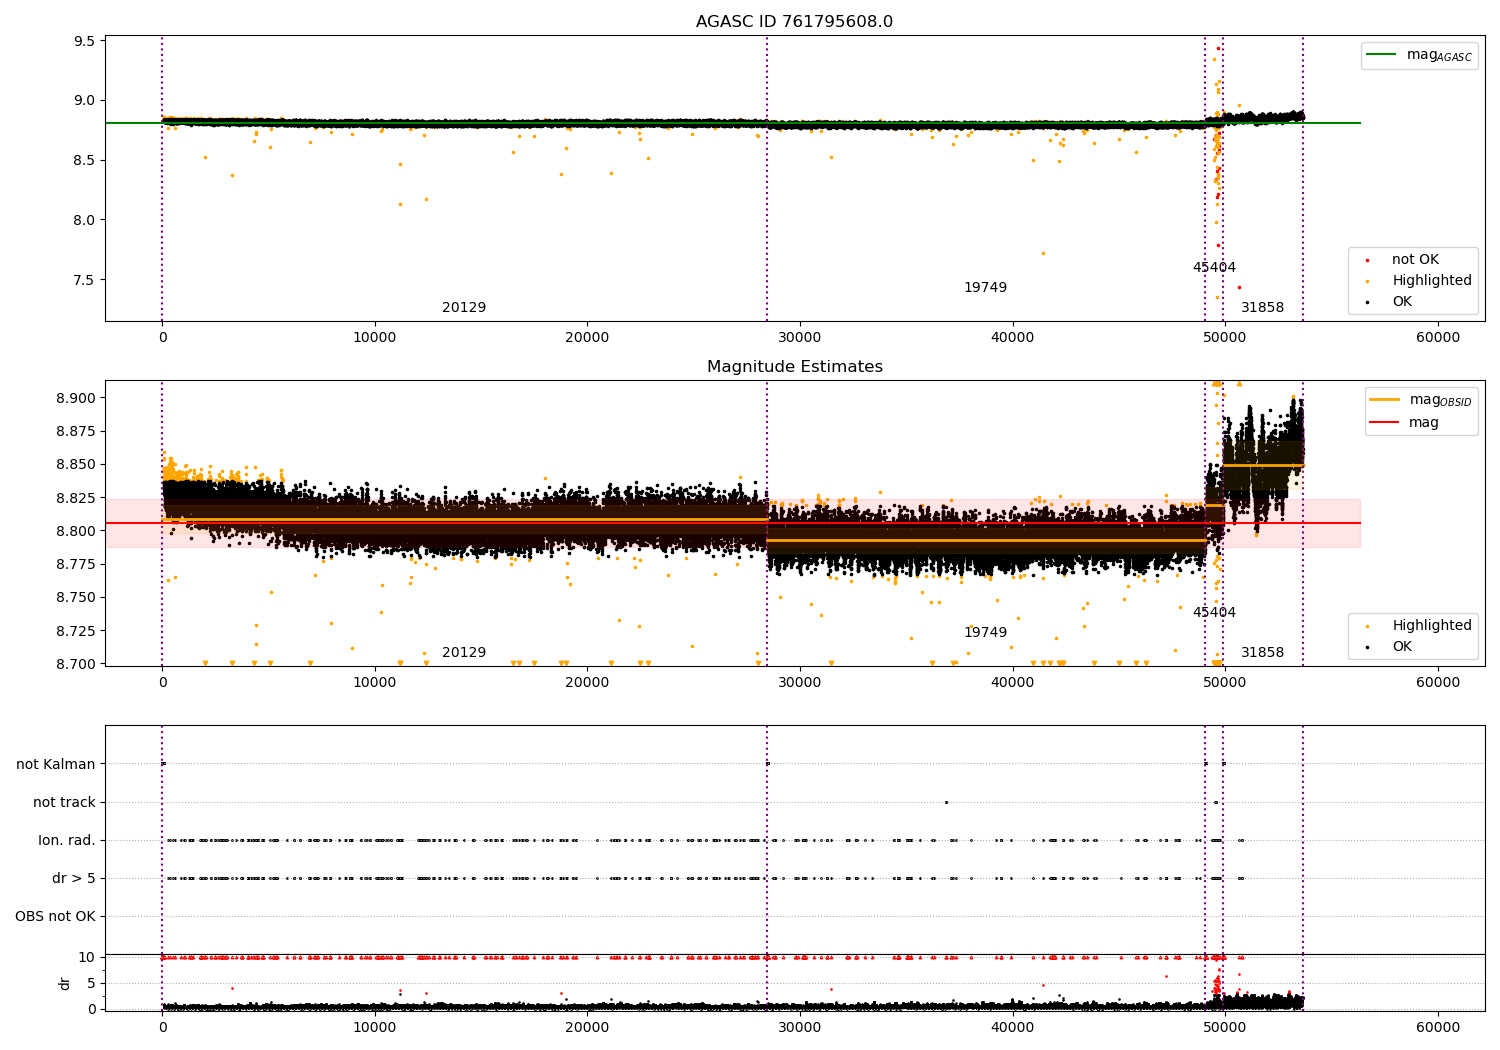Click y-tick 8.725 on Magnitude Estimates plot

click(x=76, y=631)
